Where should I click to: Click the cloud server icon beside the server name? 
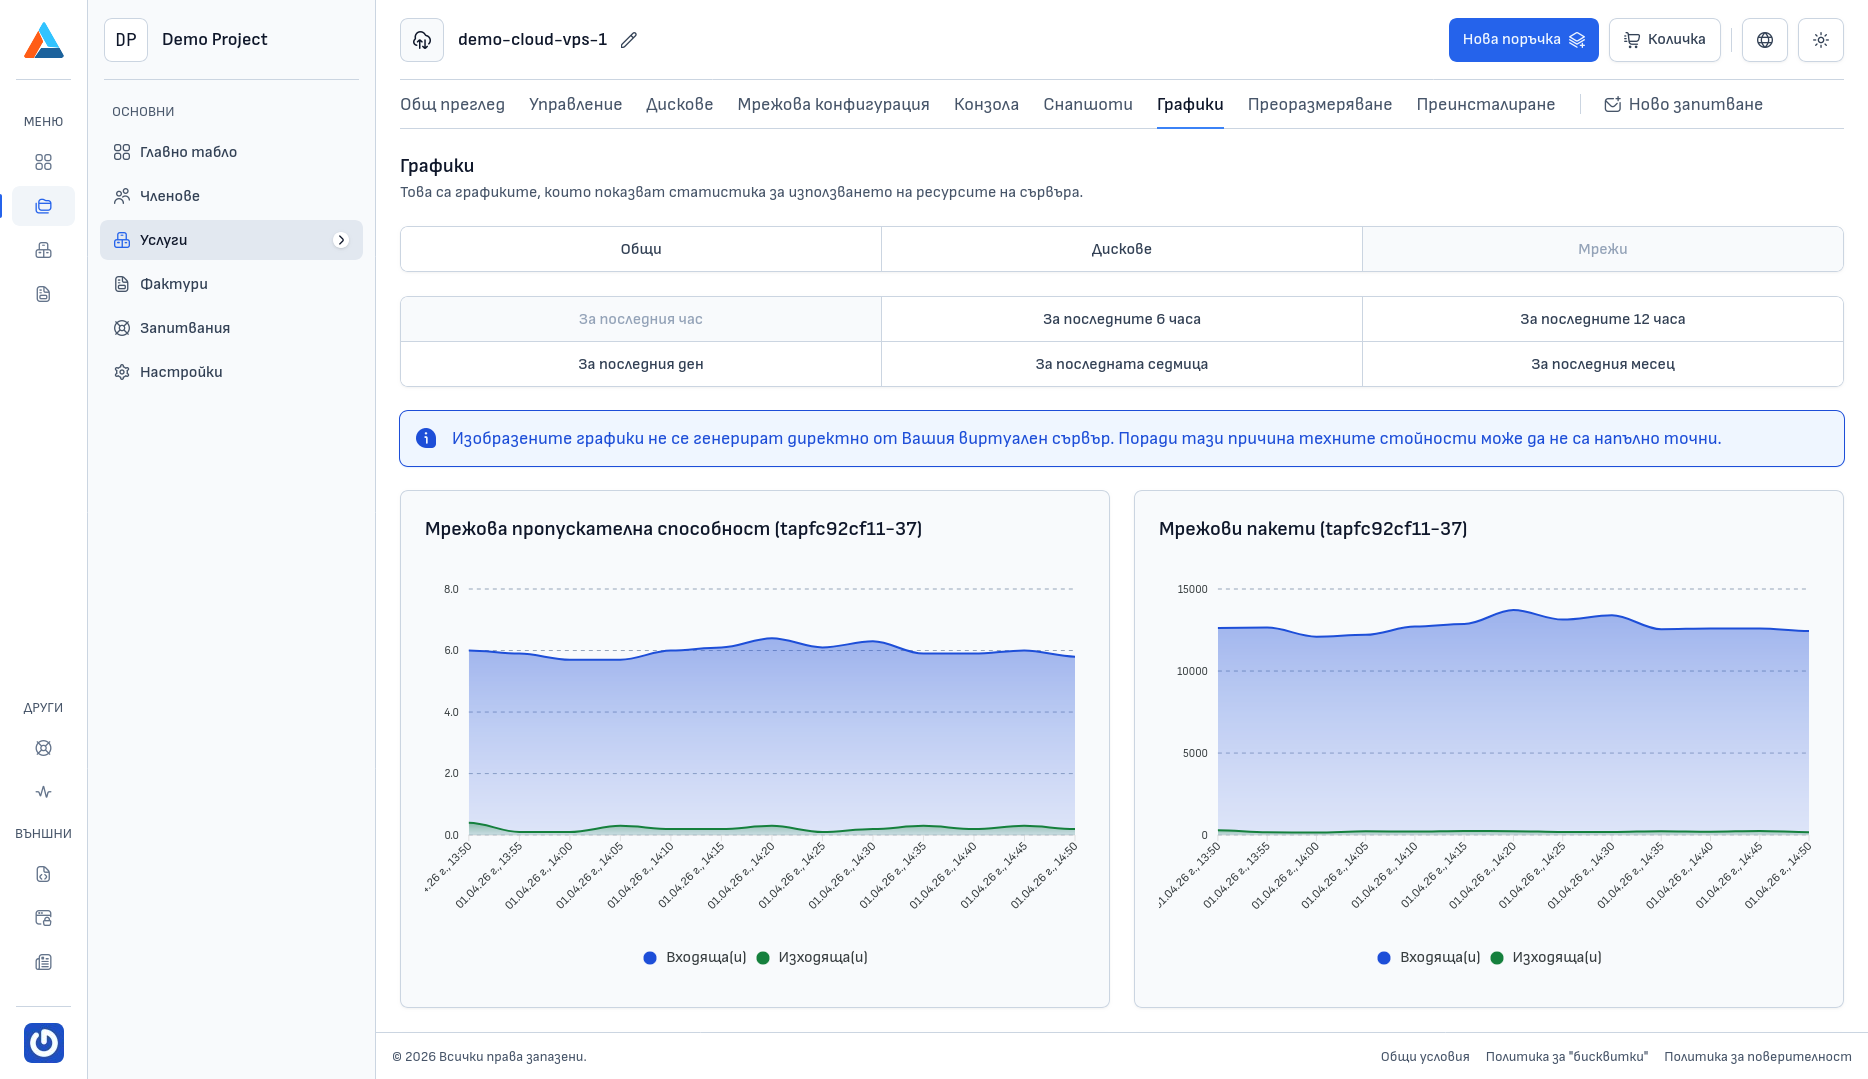click(x=422, y=40)
